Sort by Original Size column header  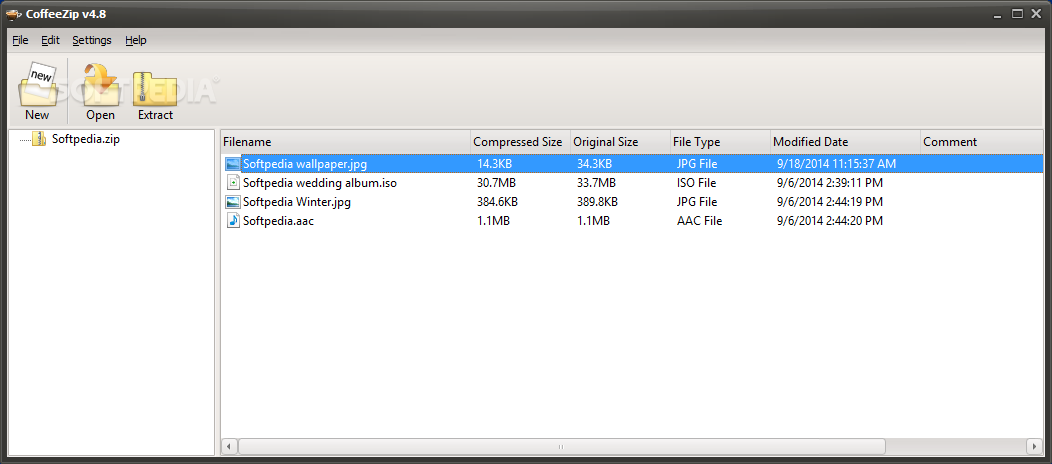tap(620, 142)
